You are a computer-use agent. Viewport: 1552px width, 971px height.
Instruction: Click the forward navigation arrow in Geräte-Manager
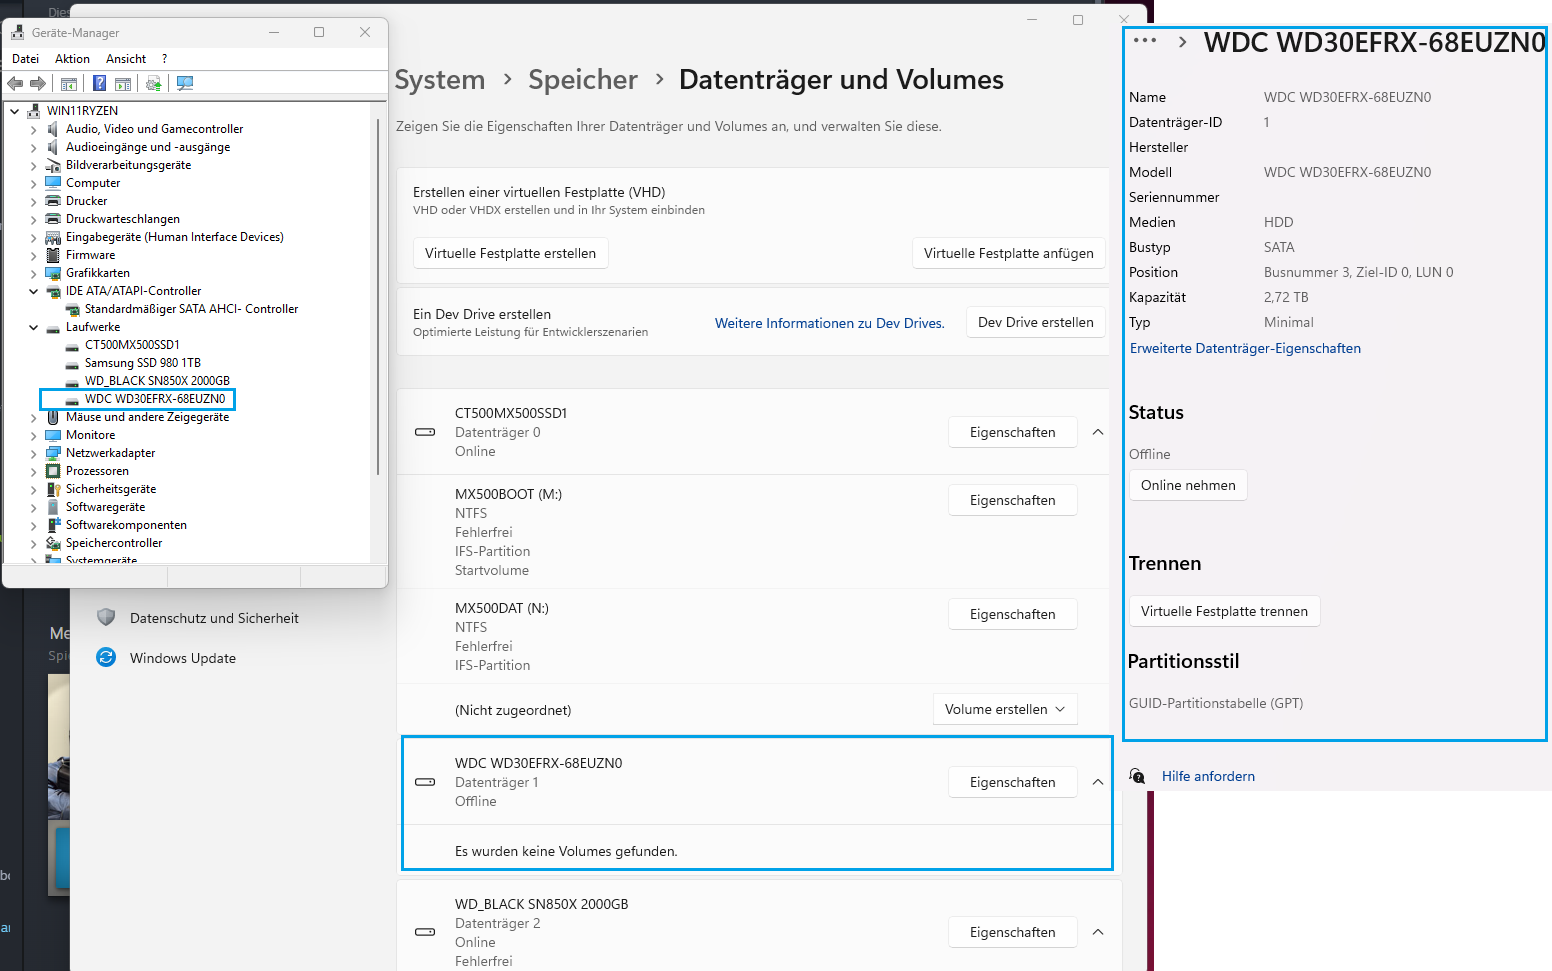(x=38, y=83)
